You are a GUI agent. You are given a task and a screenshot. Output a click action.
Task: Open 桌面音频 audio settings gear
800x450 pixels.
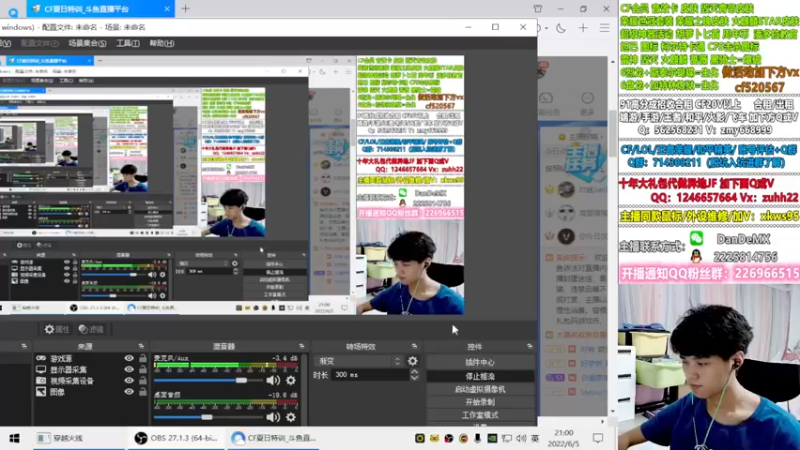[291, 417]
